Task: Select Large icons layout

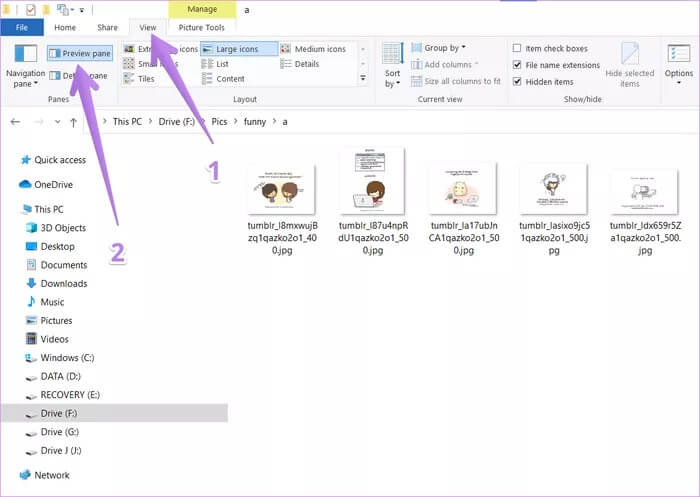Action: 239,49
